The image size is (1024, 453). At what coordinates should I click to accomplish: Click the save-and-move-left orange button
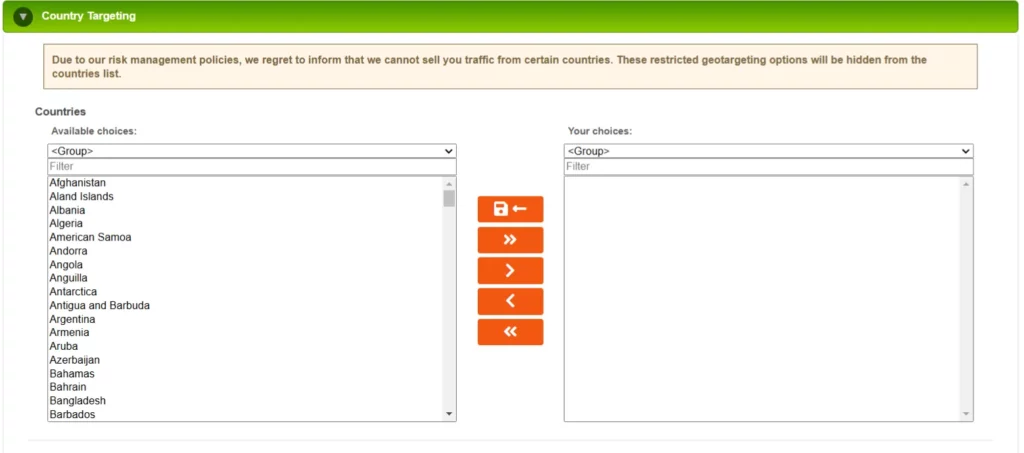(510, 209)
